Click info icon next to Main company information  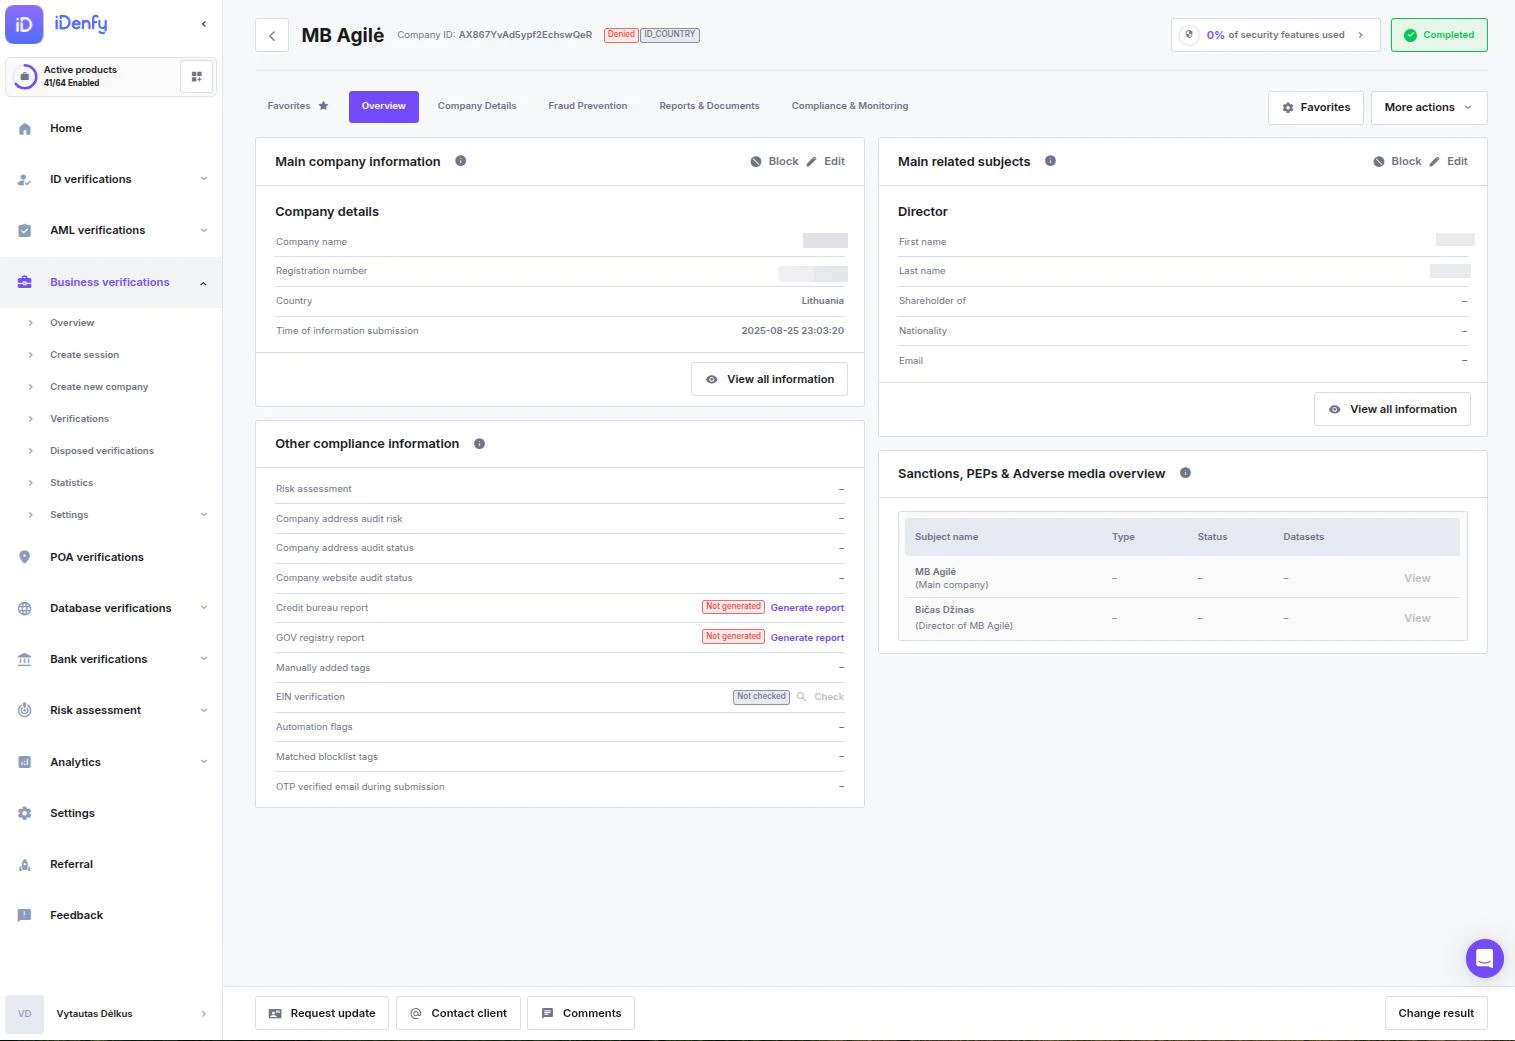[x=461, y=161]
